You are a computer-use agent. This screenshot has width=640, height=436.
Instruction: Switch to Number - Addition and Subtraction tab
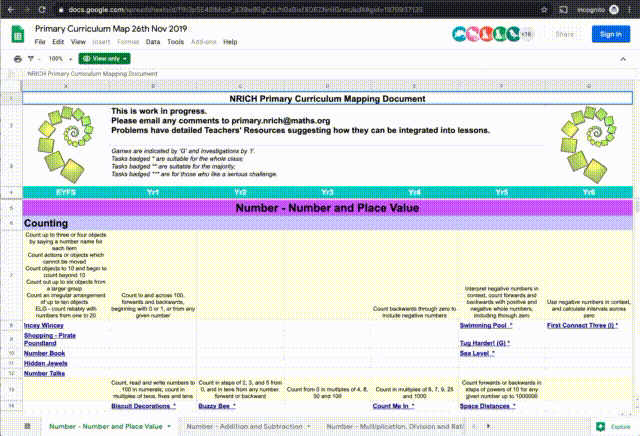(x=243, y=426)
